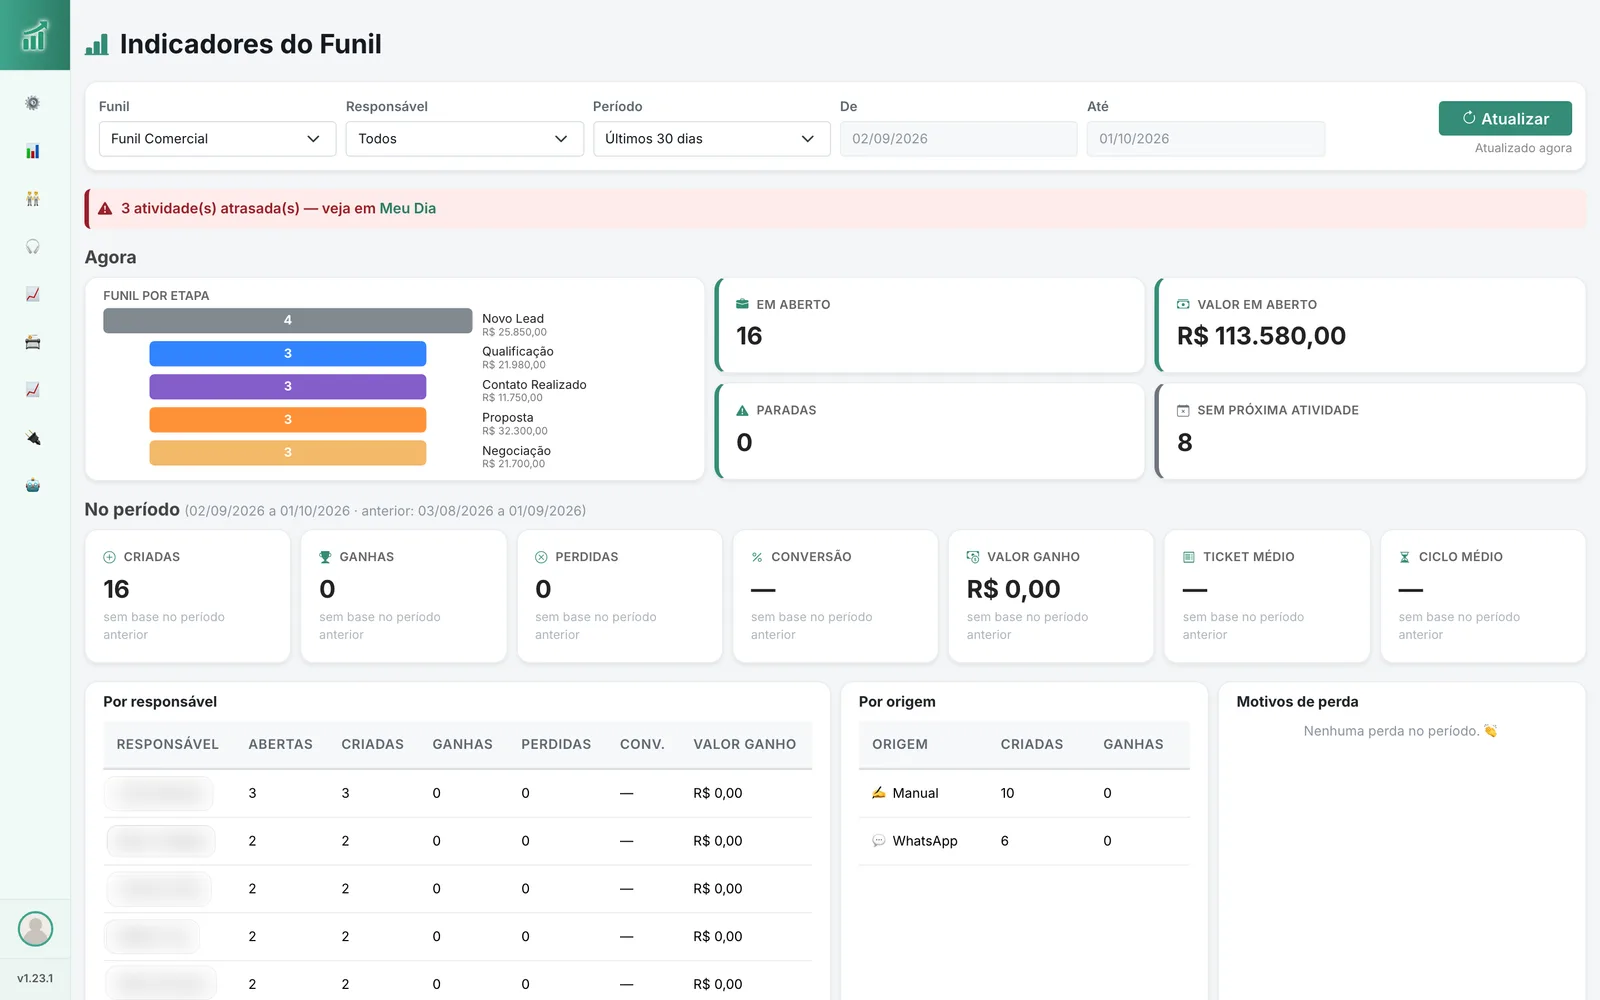Click the percent icon on Conversão card
The height and width of the screenshot is (1000, 1600).
[x=757, y=557]
